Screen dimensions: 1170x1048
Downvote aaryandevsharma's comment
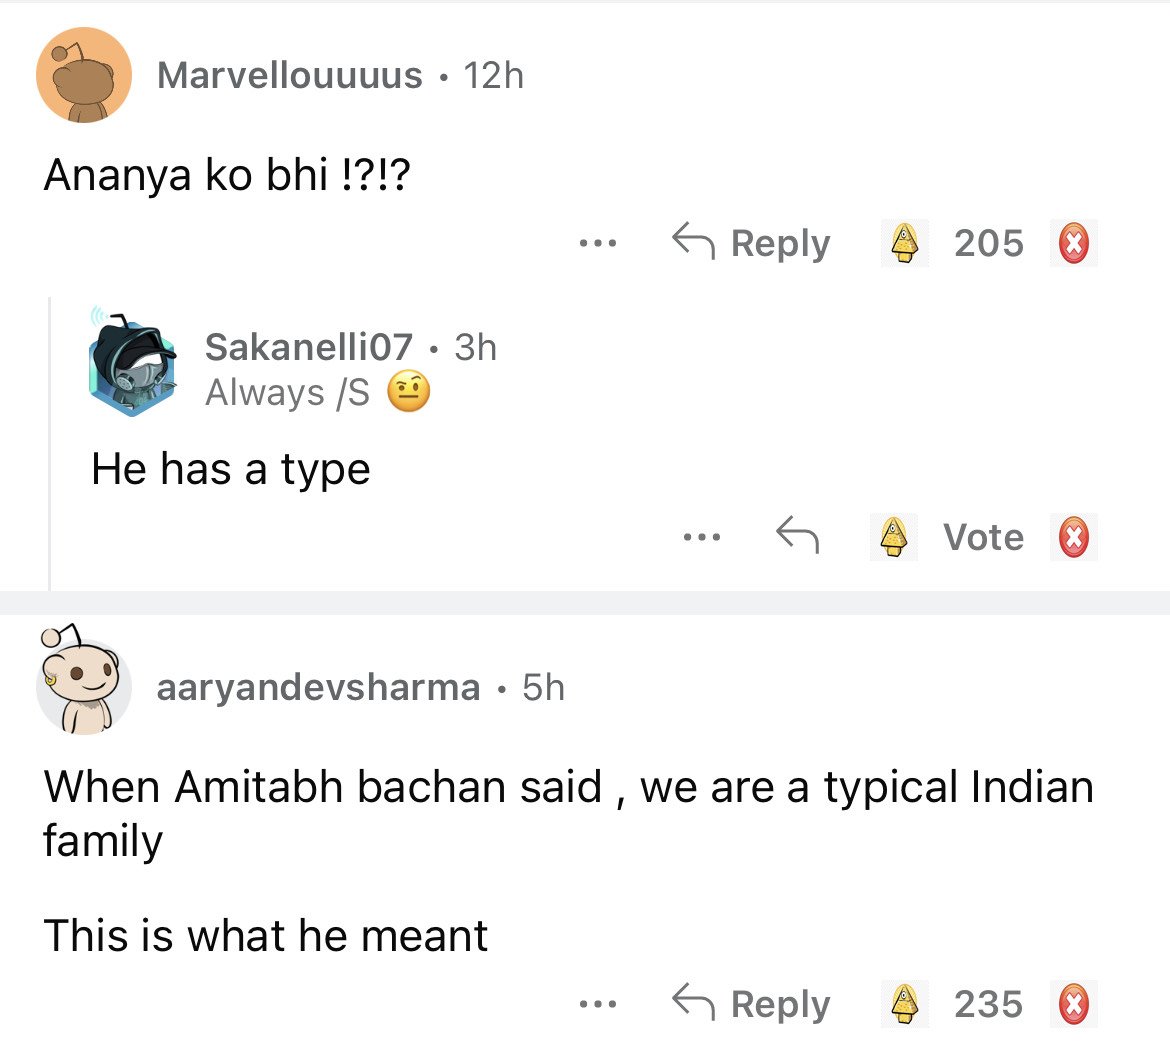(1074, 1004)
